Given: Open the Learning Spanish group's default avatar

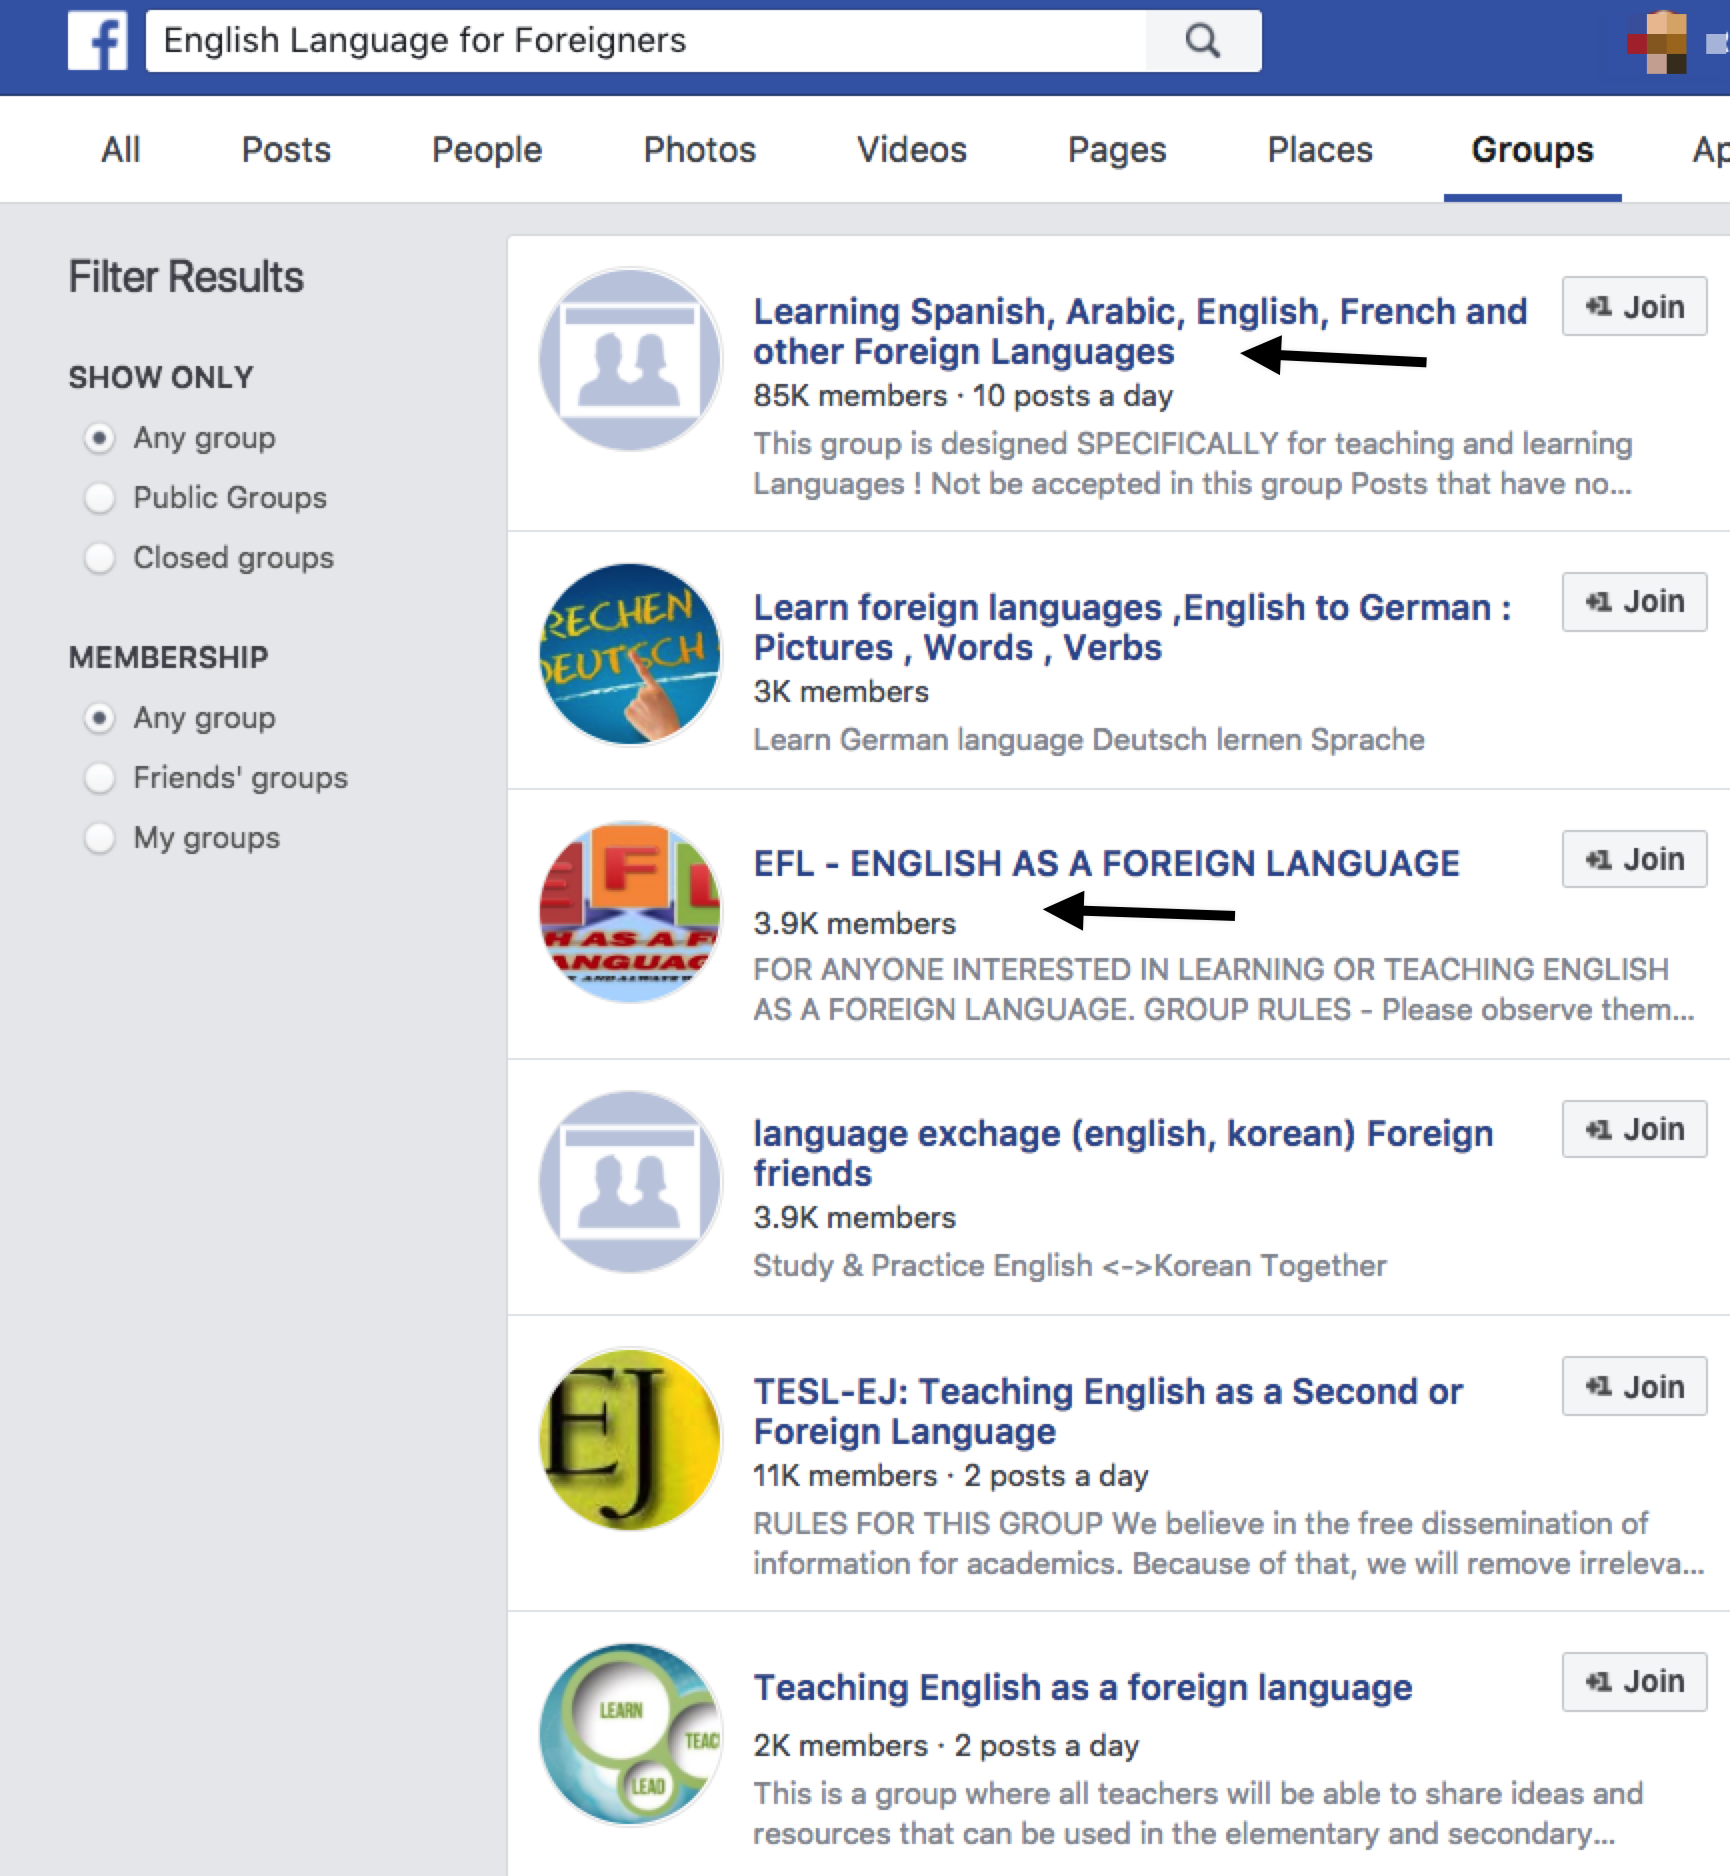Looking at the screenshot, I should pos(630,358).
